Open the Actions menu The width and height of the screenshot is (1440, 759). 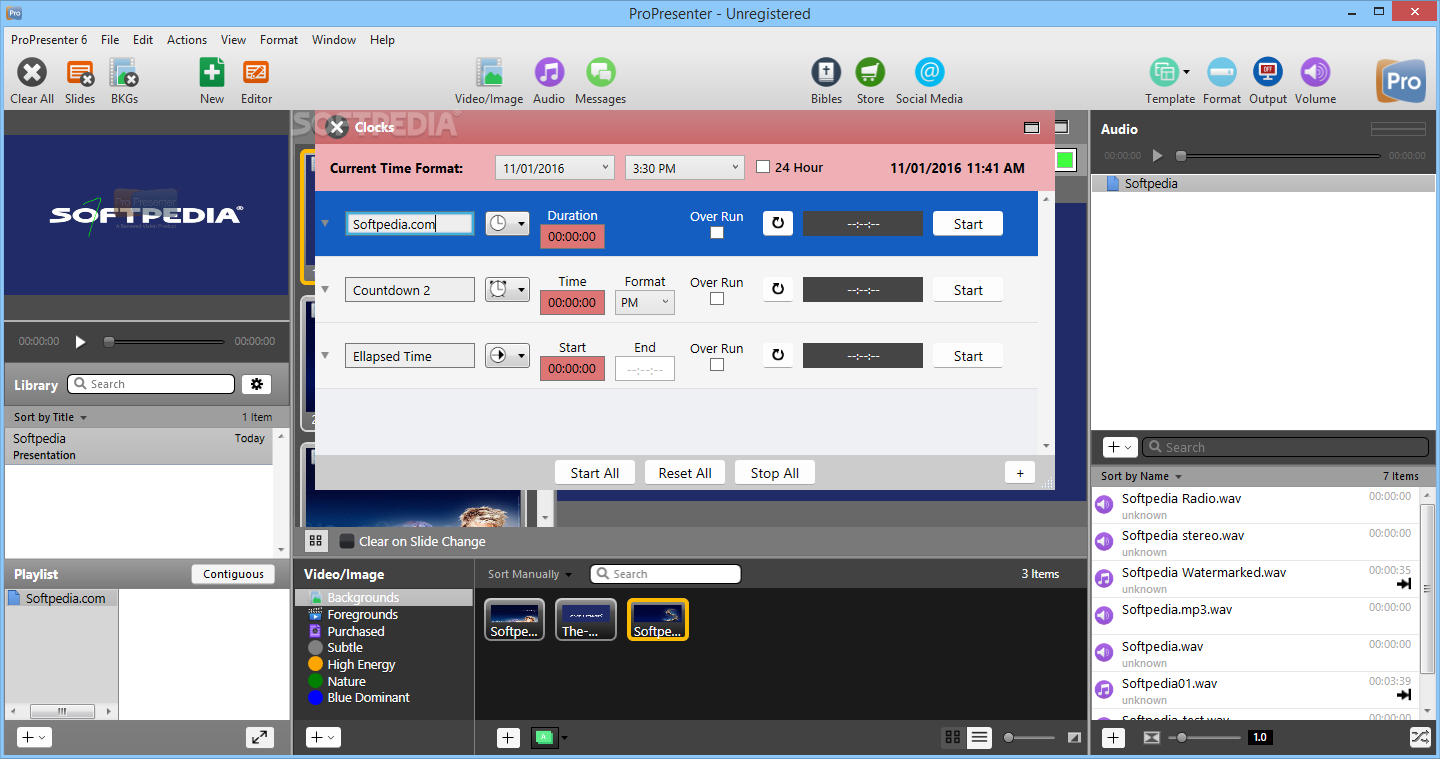[187, 40]
